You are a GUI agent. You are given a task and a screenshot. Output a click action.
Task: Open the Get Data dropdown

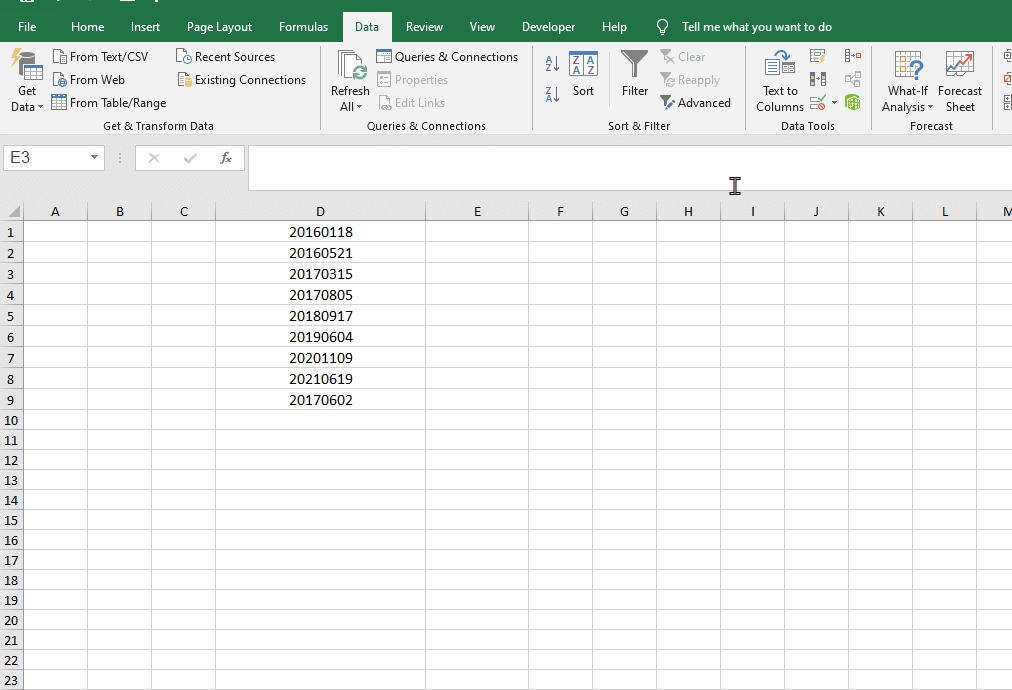pyautogui.click(x=26, y=79)
